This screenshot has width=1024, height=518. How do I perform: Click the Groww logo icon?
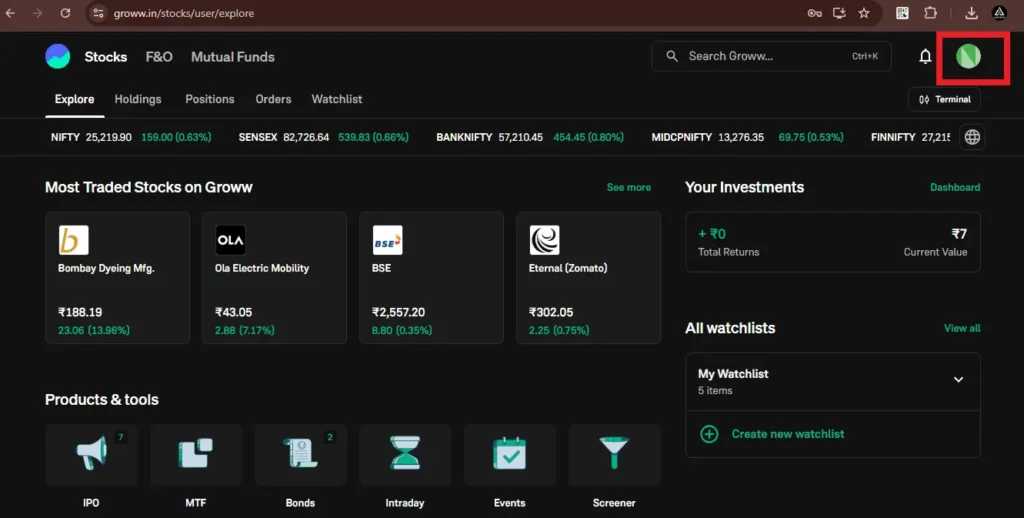coord(57,56)
